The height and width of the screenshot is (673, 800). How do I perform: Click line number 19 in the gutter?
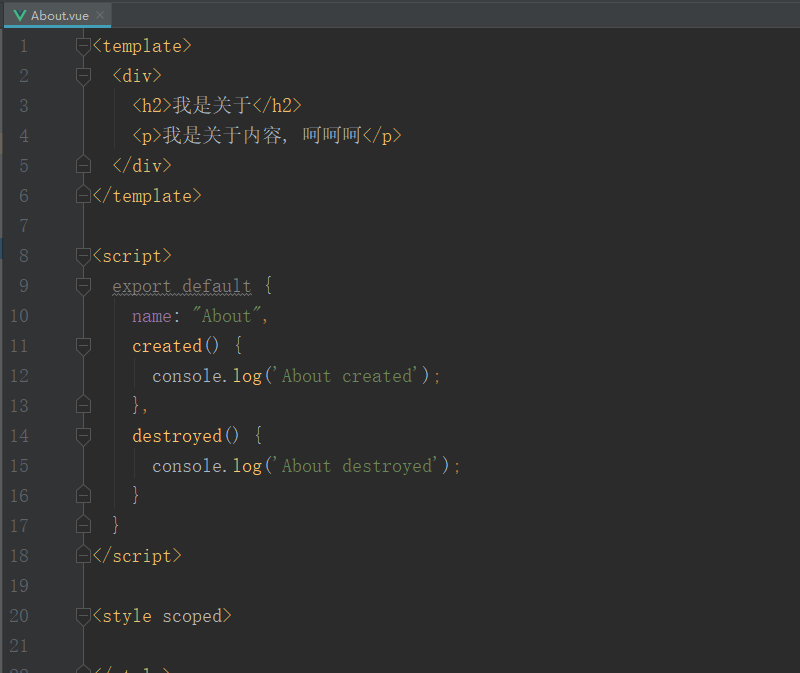(x=19, y=585)
